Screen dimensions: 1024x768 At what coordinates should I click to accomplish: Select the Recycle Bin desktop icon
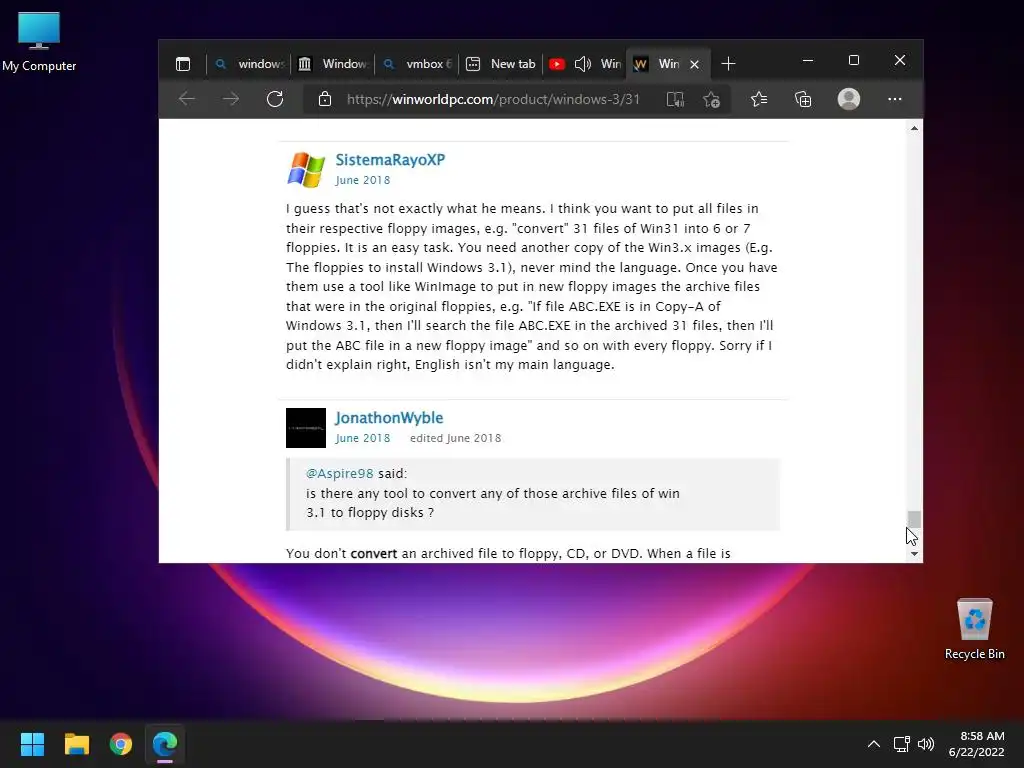point(974,629)
